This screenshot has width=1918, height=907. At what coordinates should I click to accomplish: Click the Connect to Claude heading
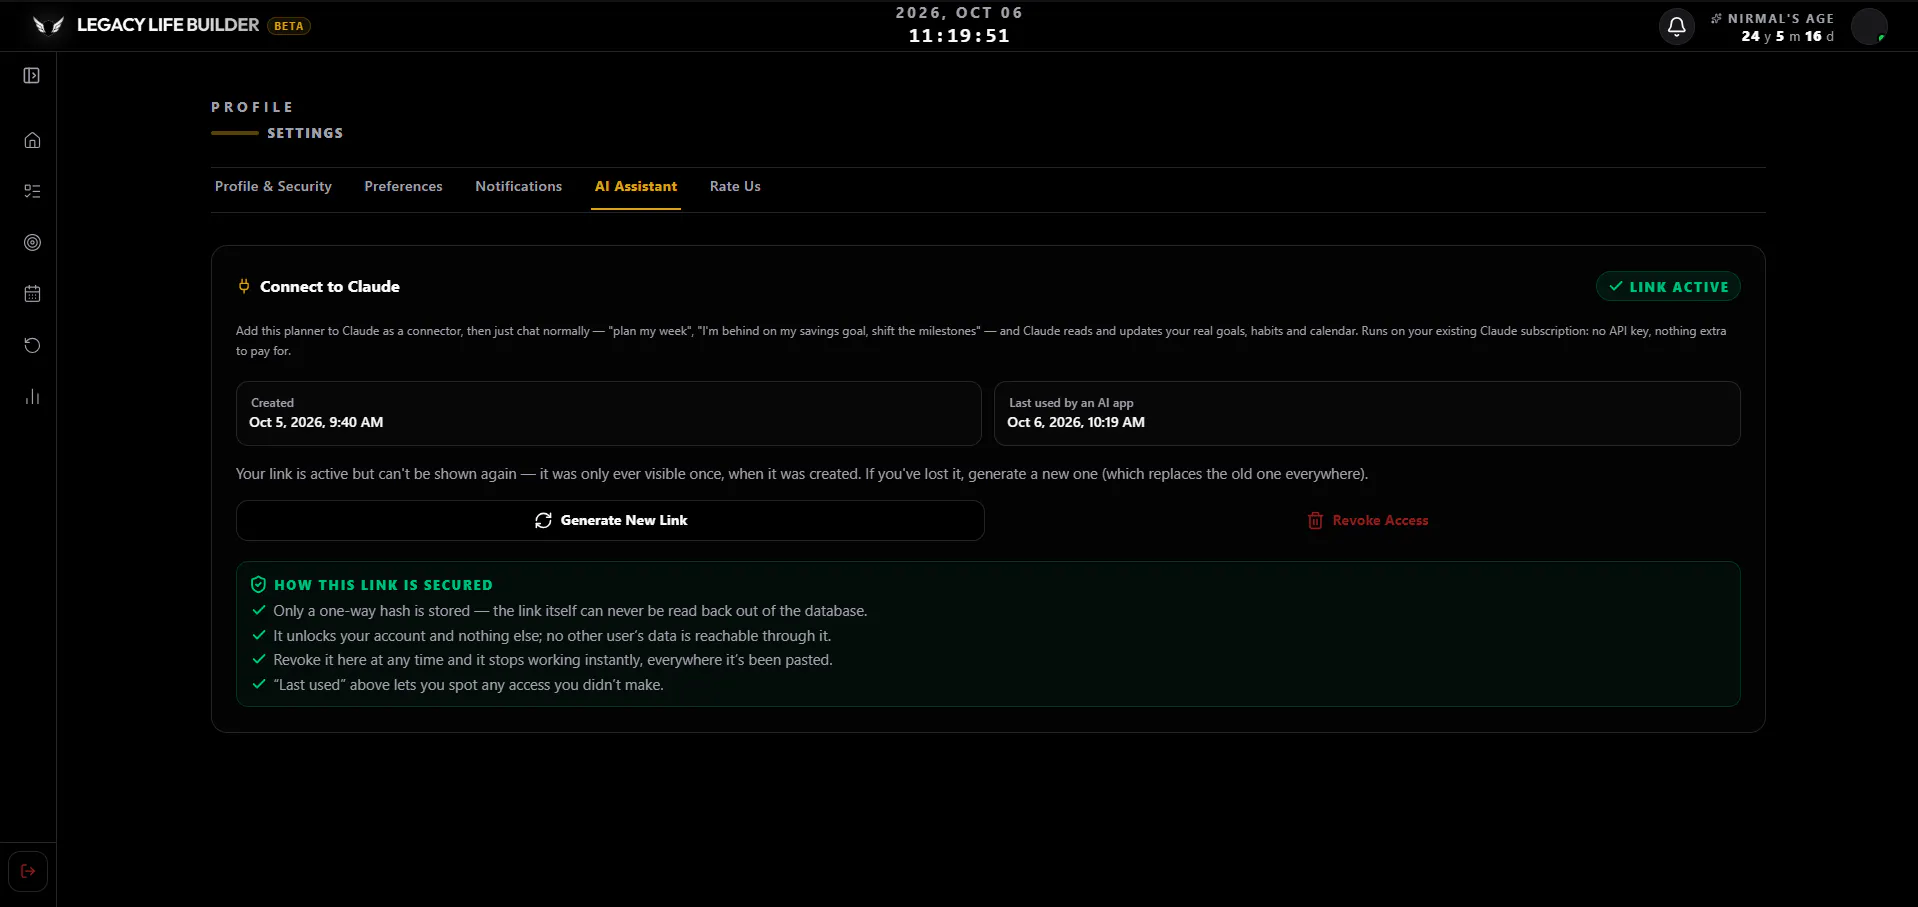click(x=330, y=287)
